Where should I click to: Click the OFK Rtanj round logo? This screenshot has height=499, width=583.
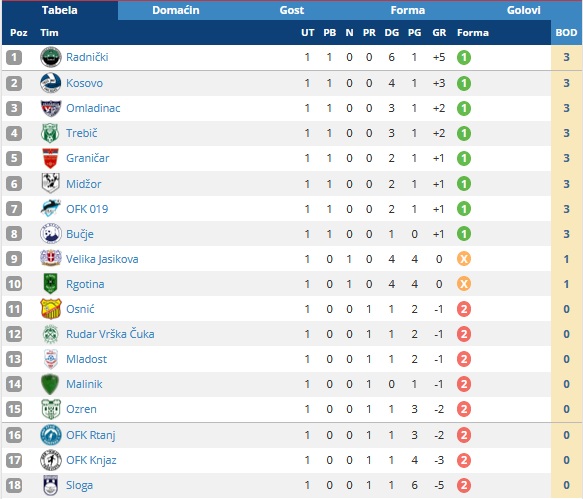pos(51,435)
